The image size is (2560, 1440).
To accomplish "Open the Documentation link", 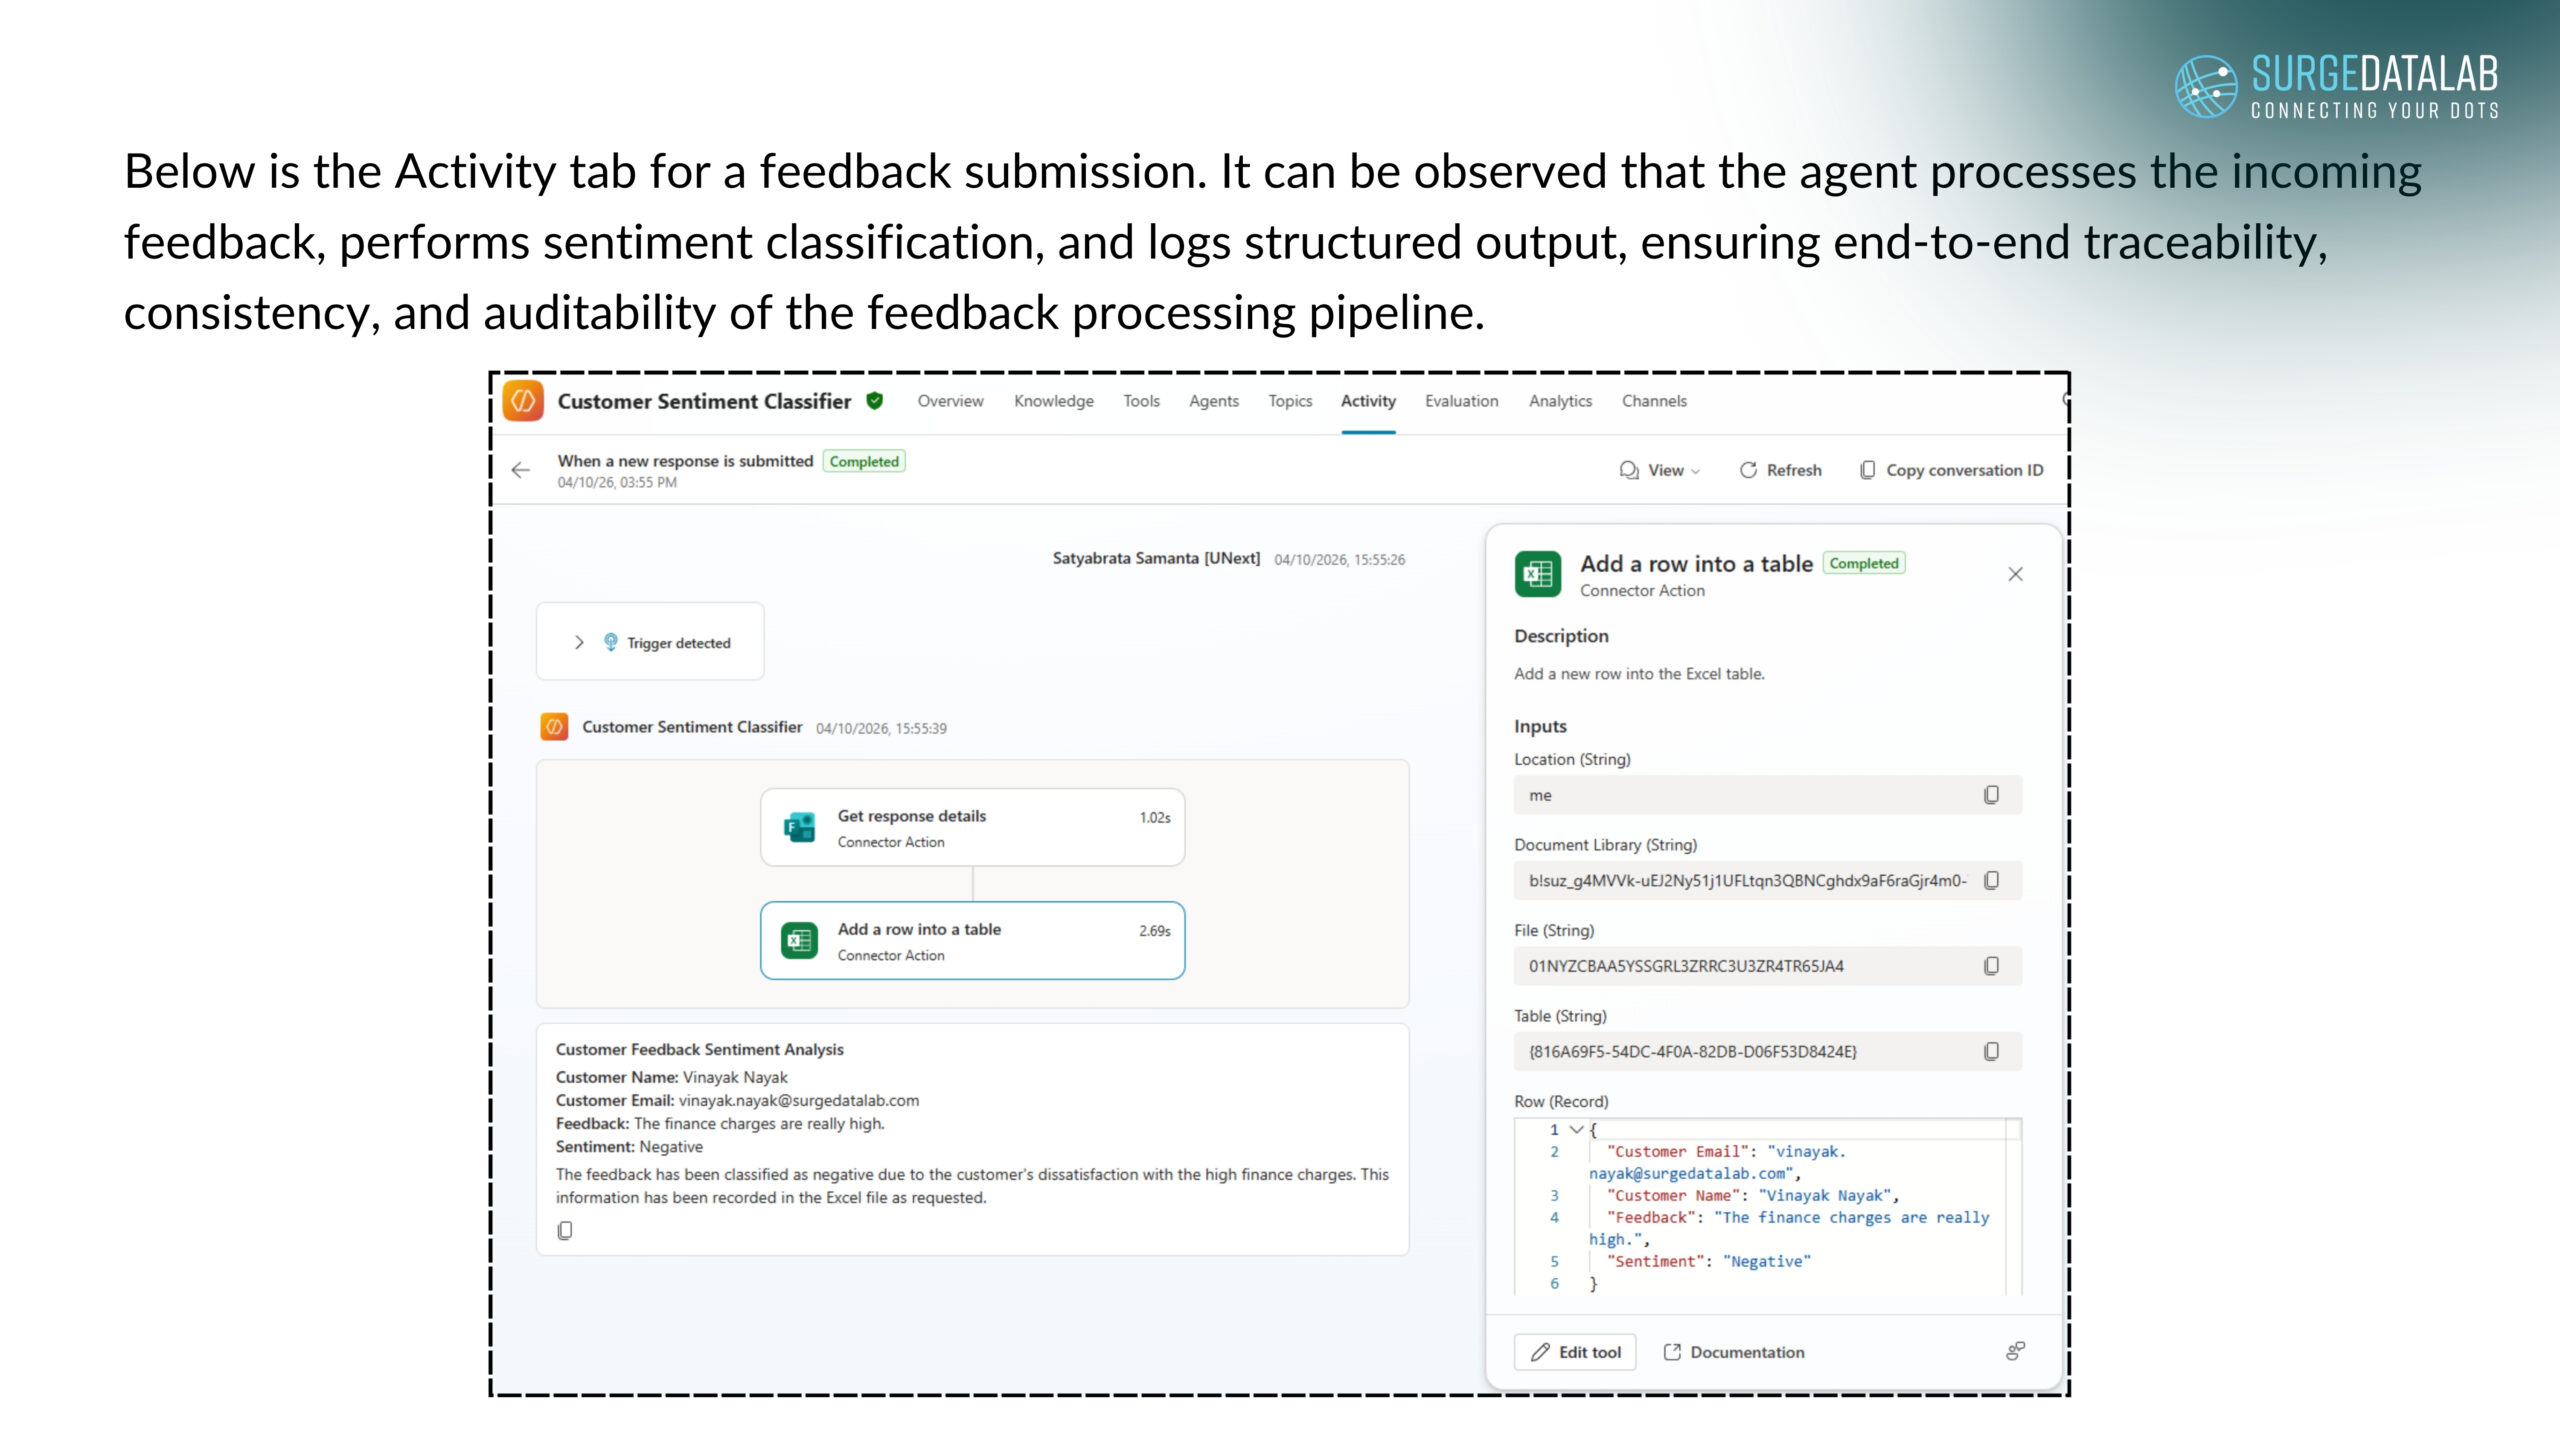I will coord(1734,1352).
